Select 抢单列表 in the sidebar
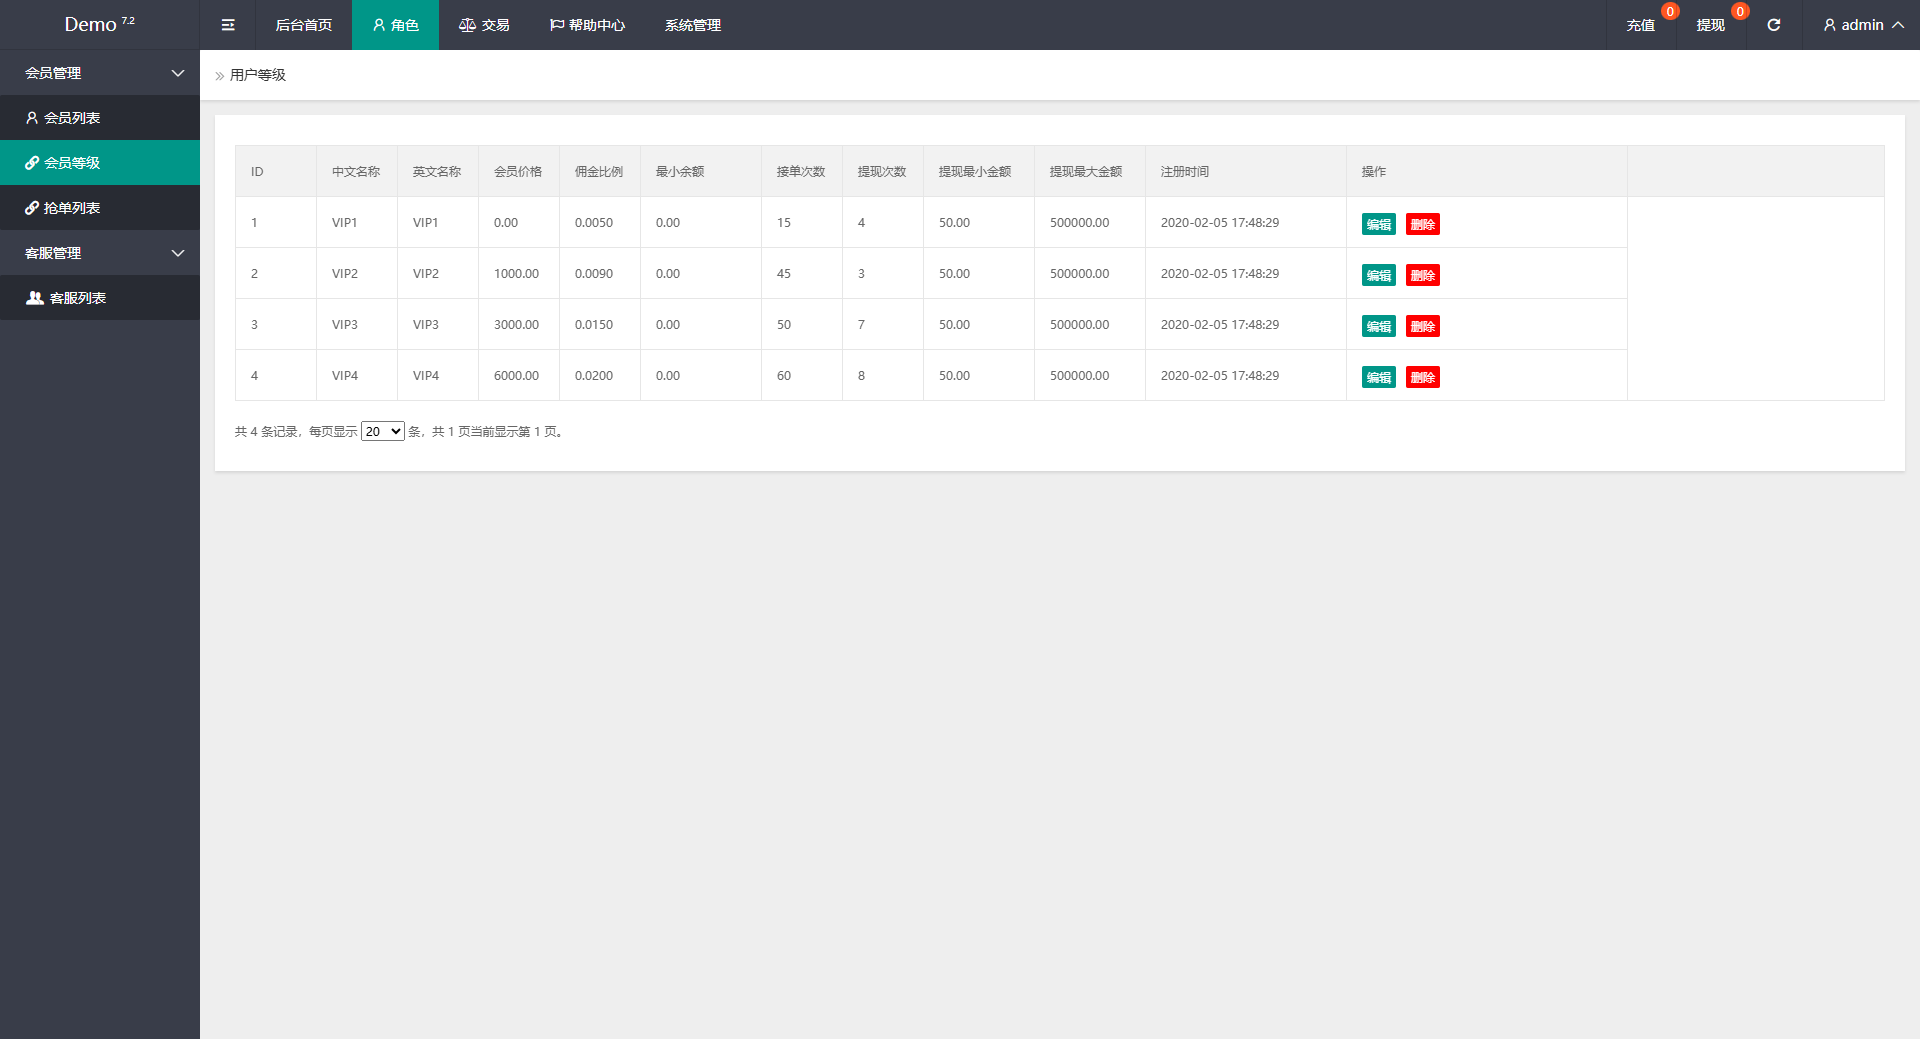 click(72, 208)
